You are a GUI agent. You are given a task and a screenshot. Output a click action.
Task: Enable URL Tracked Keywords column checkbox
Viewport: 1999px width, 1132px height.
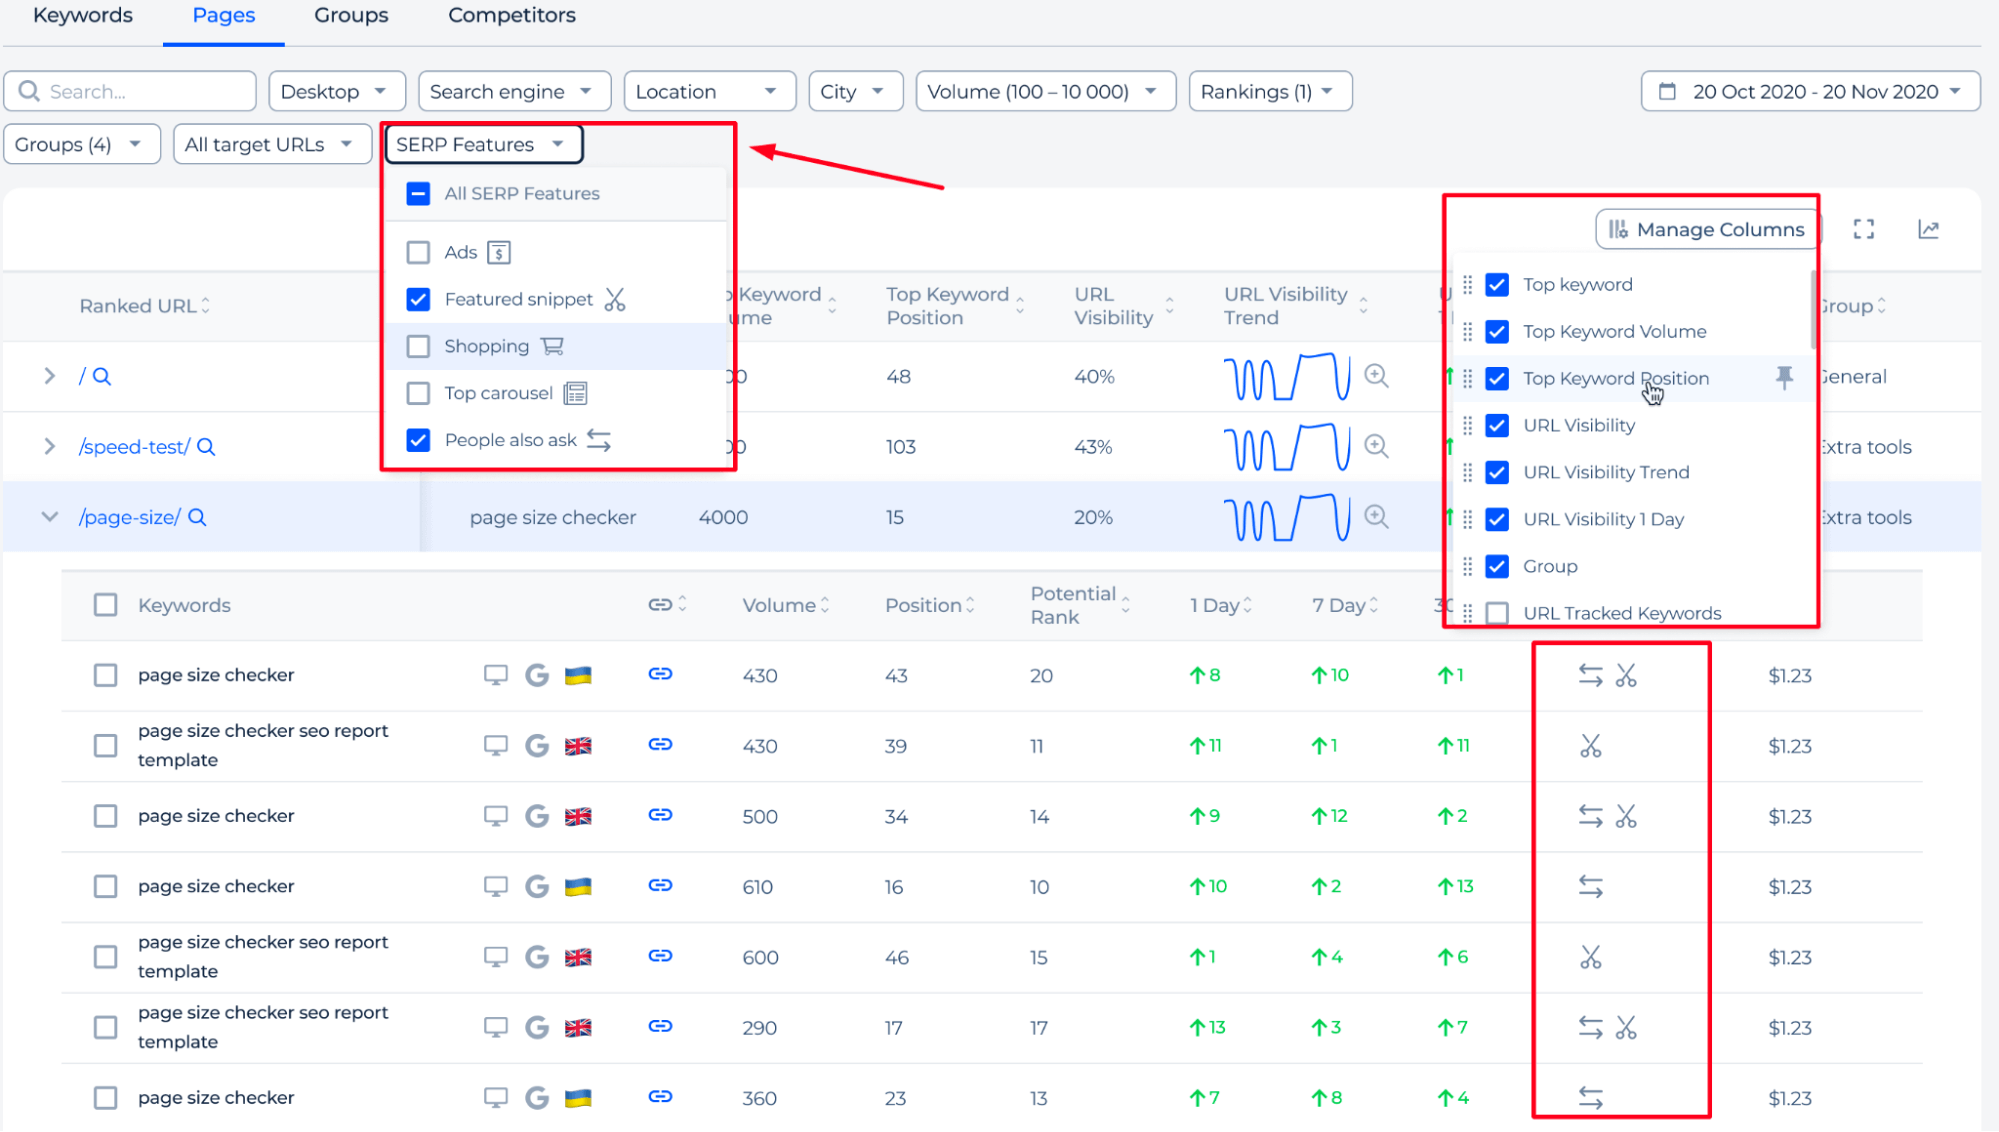1499,612
